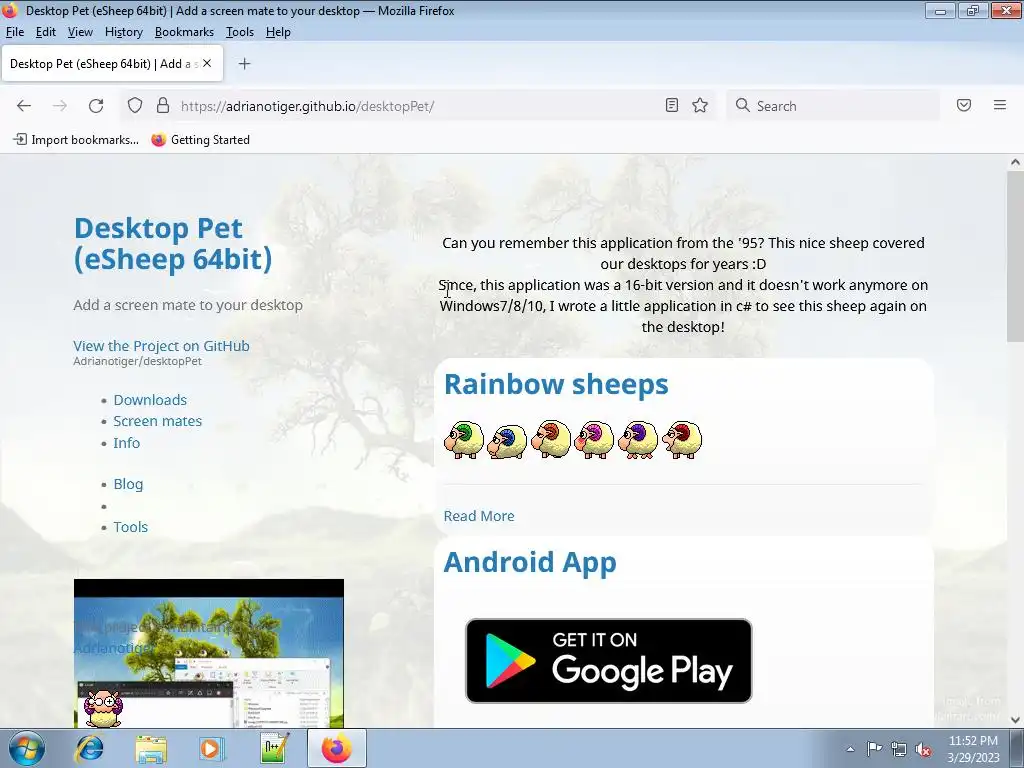Open the Edit menu
Image resolution: width=1024 pixels, height=768 pixels.
[46, 32]
